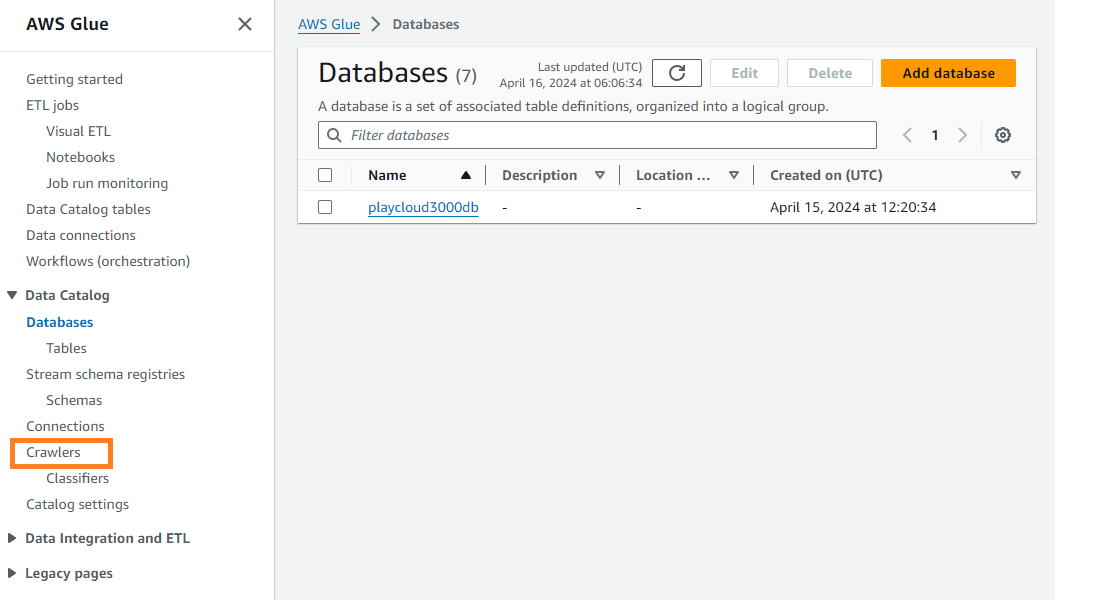Open ETL jobs in sidebar
1107x600 pixels.
point(52,105)
